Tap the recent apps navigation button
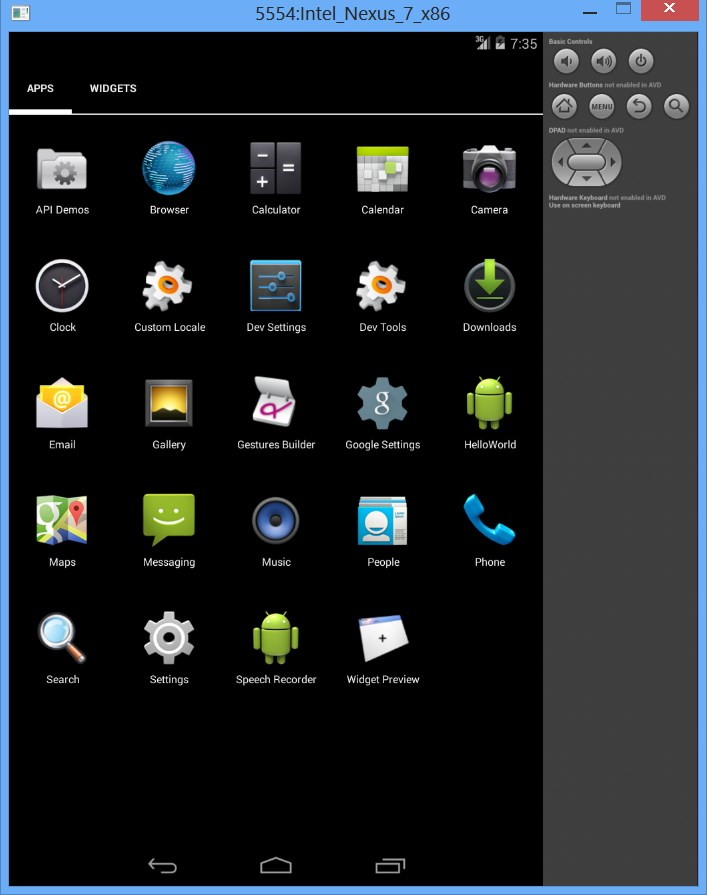This screenshot has width=707, height=895. coord(390,865)
